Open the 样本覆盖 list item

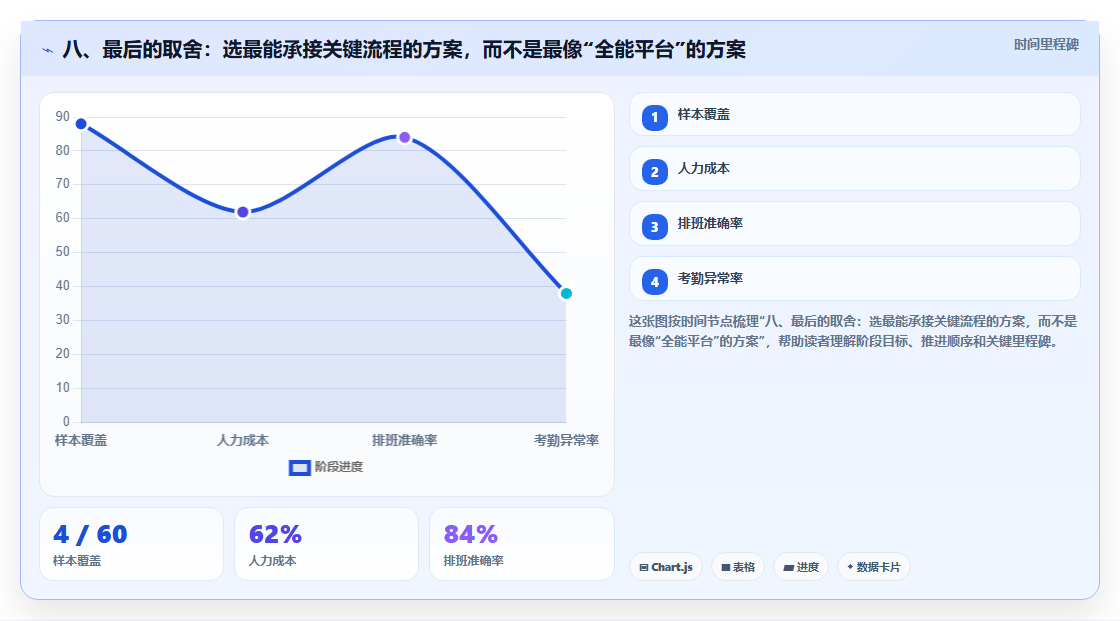(854, 114)
